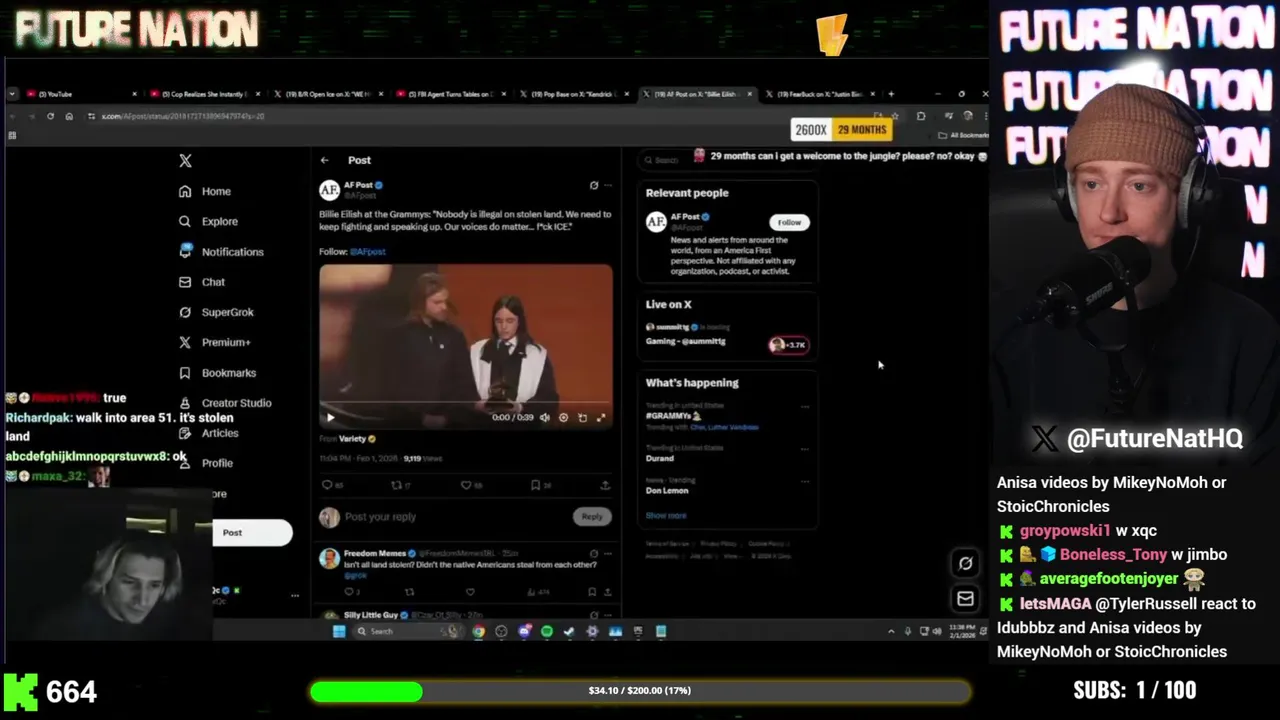1280x720 pixels.
Task: Switch to FearBuck Justin Bieber tab
Action: point(818,94)
